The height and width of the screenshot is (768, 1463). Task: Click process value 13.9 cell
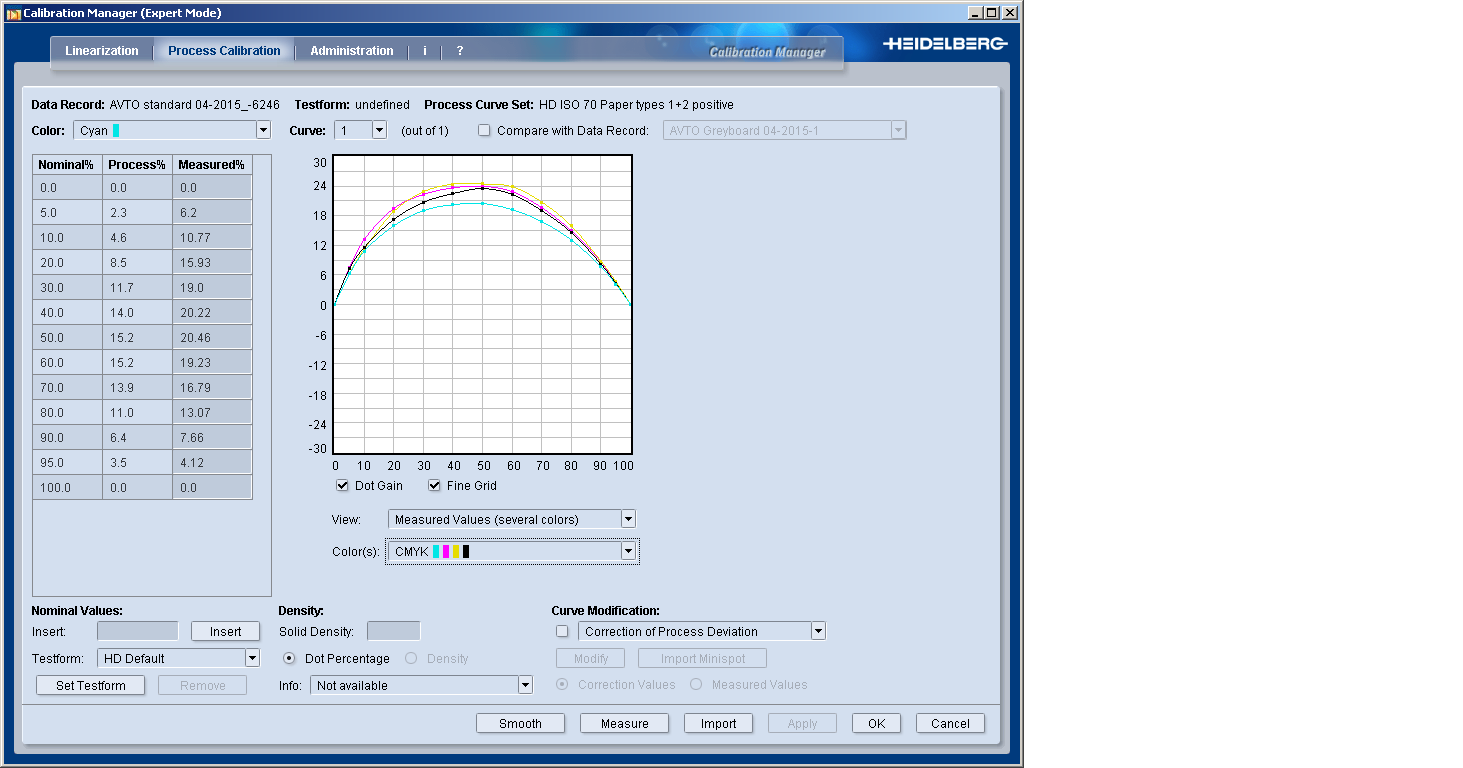(x=138, y=387)
